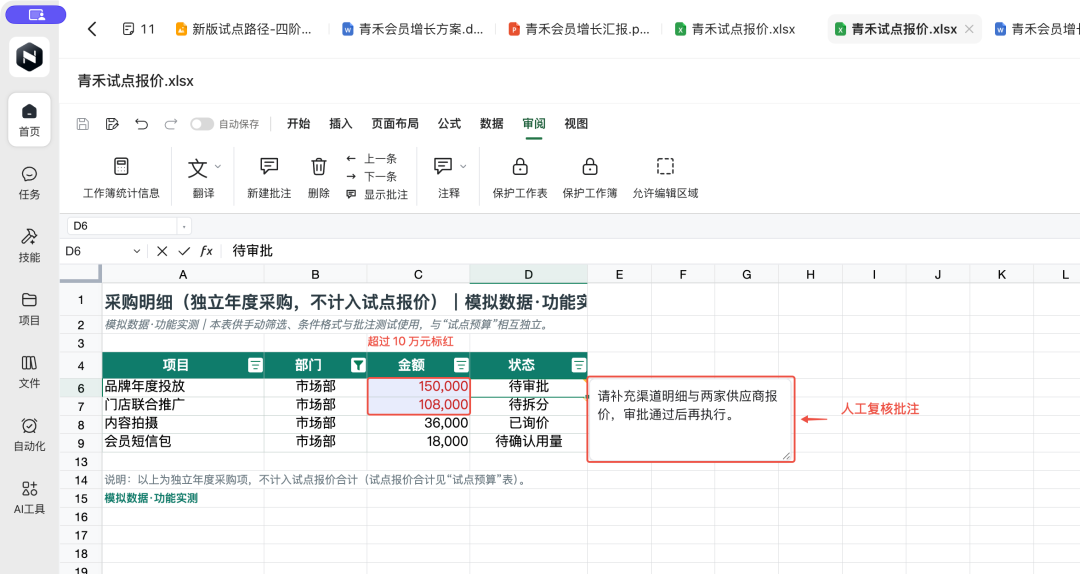Select the cell 已询价
Image resolution: width=1080 pixels, height=574 pixels.
[x=528, y=423]
